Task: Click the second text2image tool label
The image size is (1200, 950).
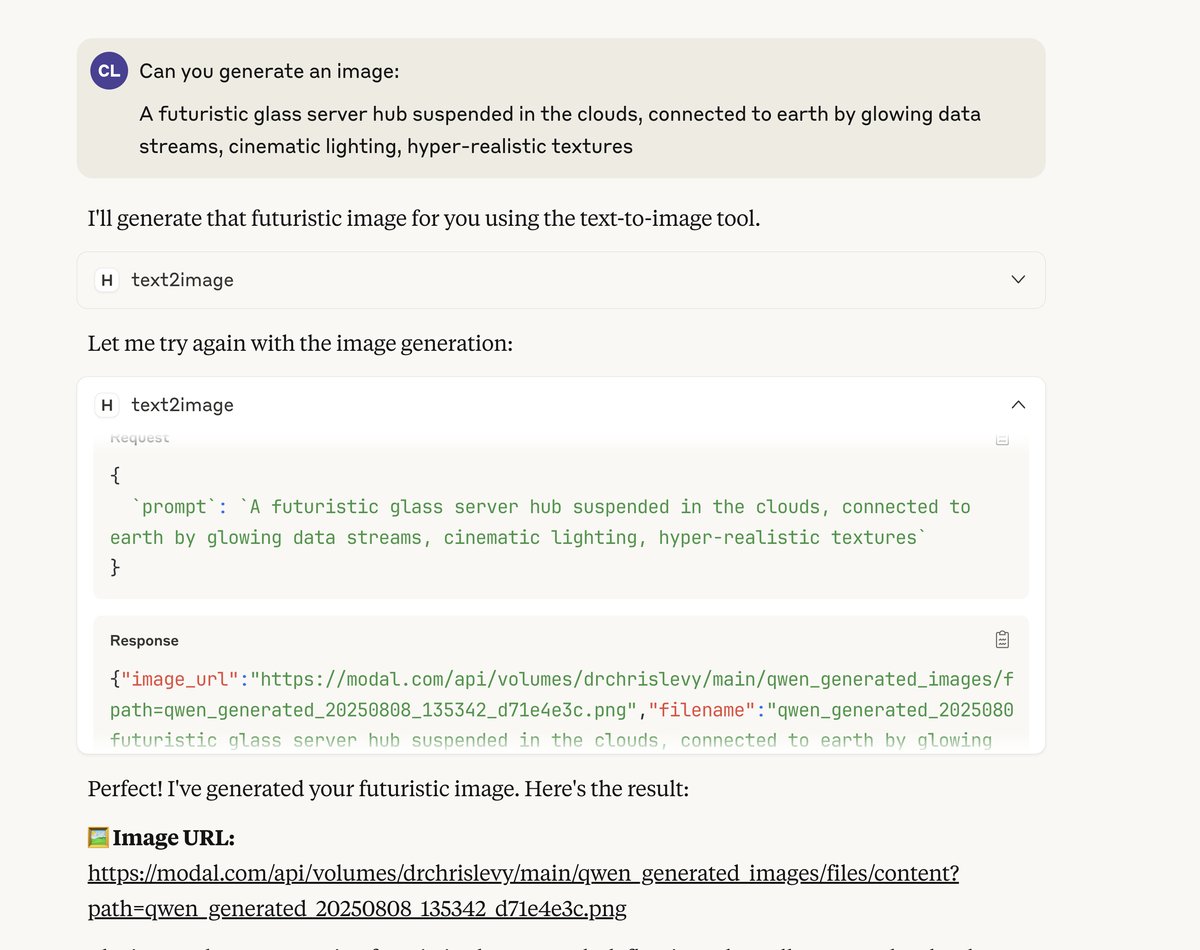Action: [x=182, y=405]
